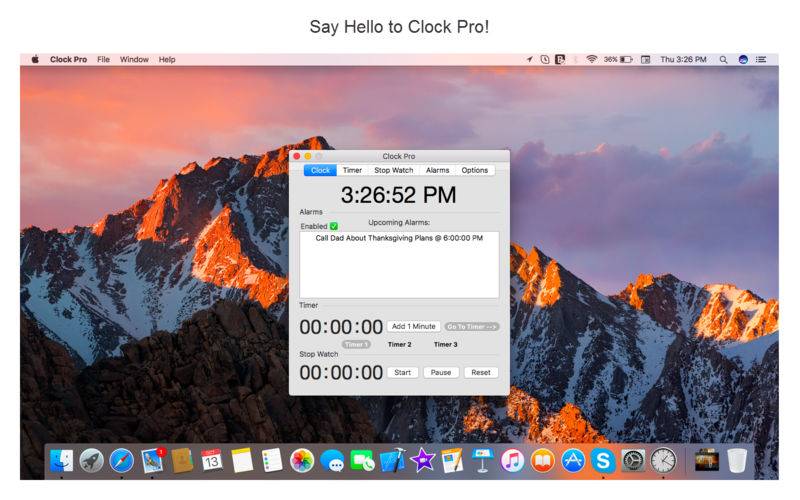Open the Clock app in the Dock
The height and width of the screenshot is (500, 800).
(663, 460)
